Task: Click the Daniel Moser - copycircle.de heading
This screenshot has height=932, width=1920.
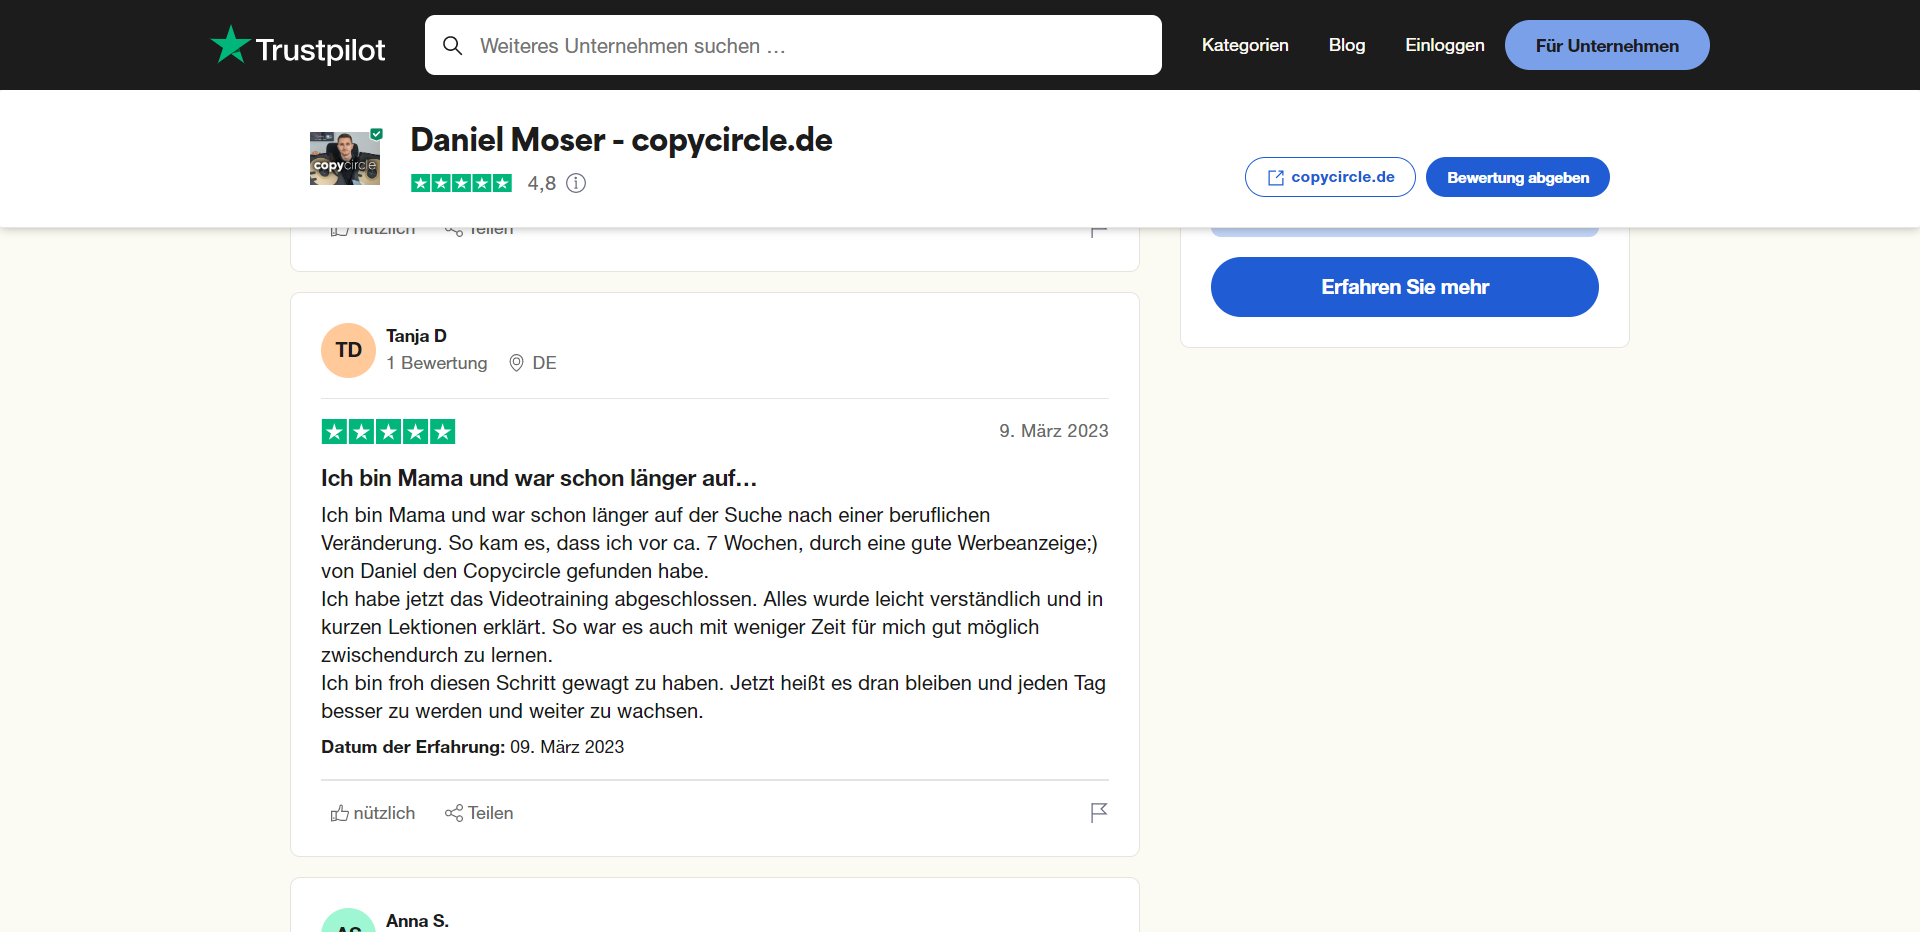Action: tap(621, 140)
